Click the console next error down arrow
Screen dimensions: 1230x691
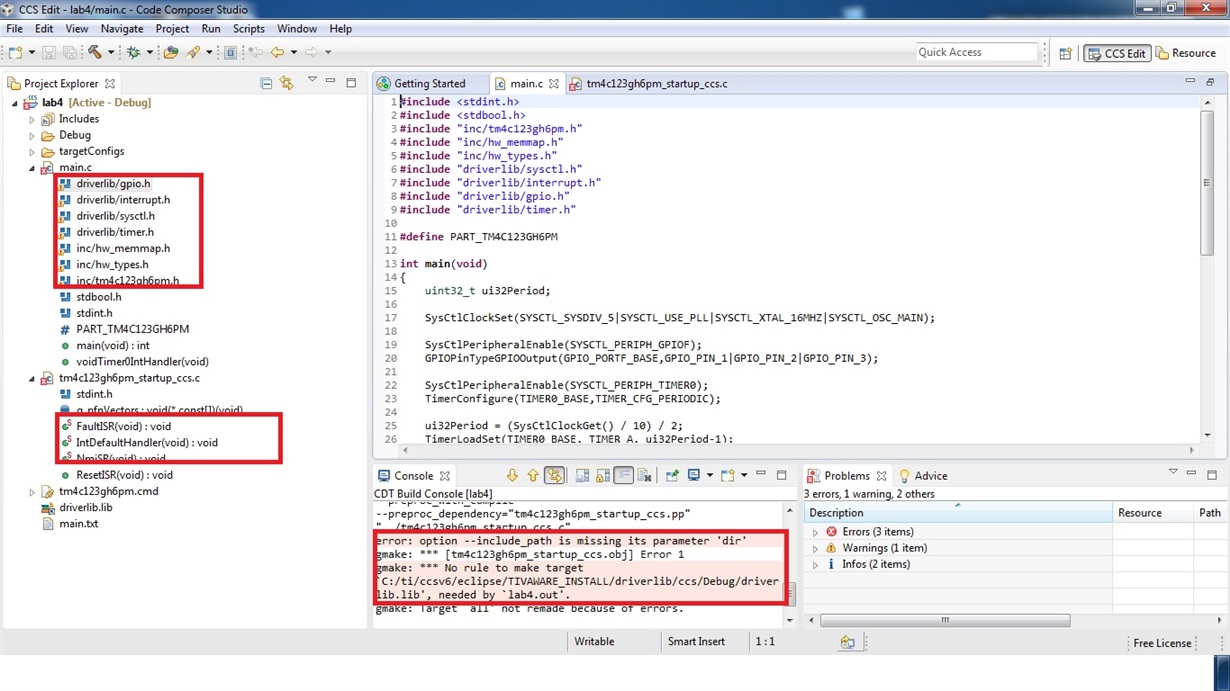[511, 476]
